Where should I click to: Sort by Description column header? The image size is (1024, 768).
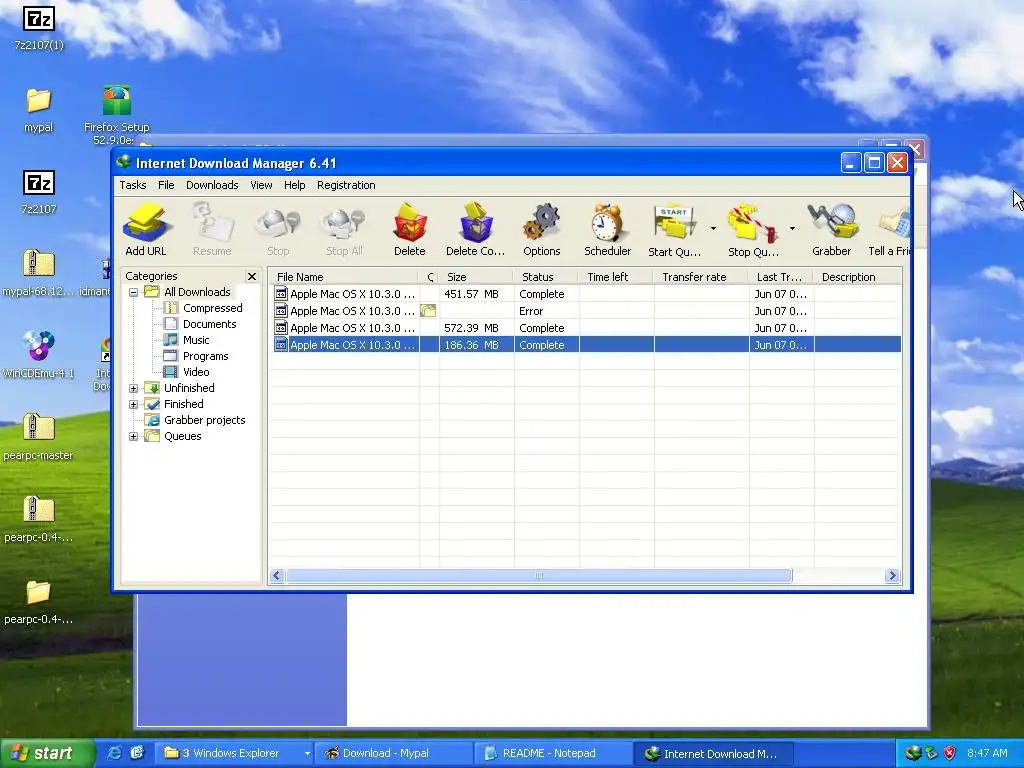[x=857, y=277]
